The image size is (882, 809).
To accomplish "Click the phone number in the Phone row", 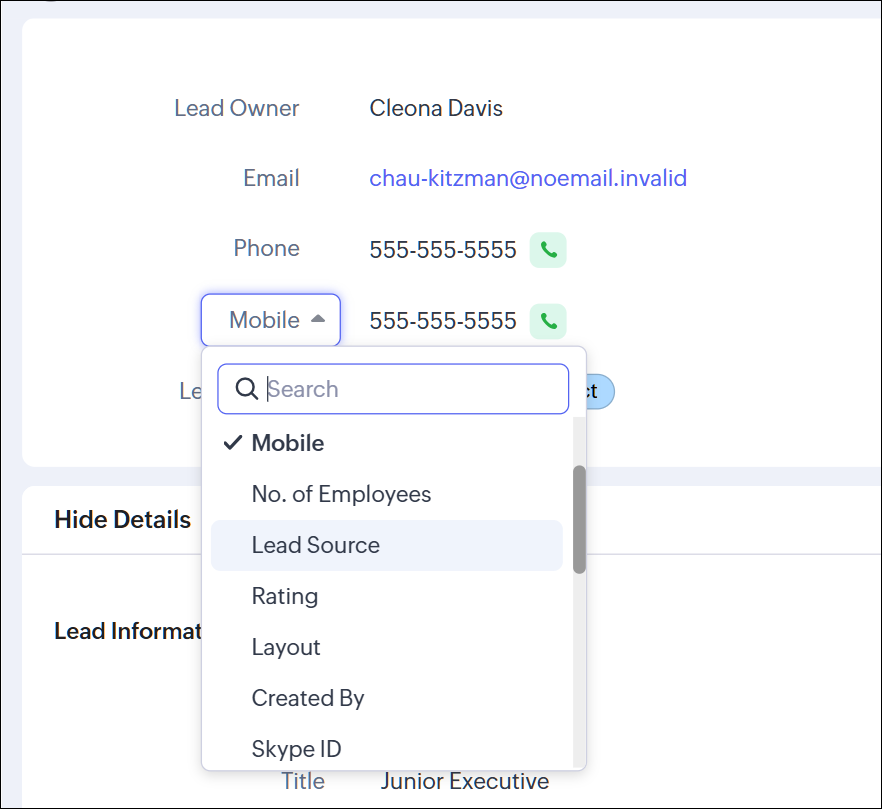I will coord(443,250).
